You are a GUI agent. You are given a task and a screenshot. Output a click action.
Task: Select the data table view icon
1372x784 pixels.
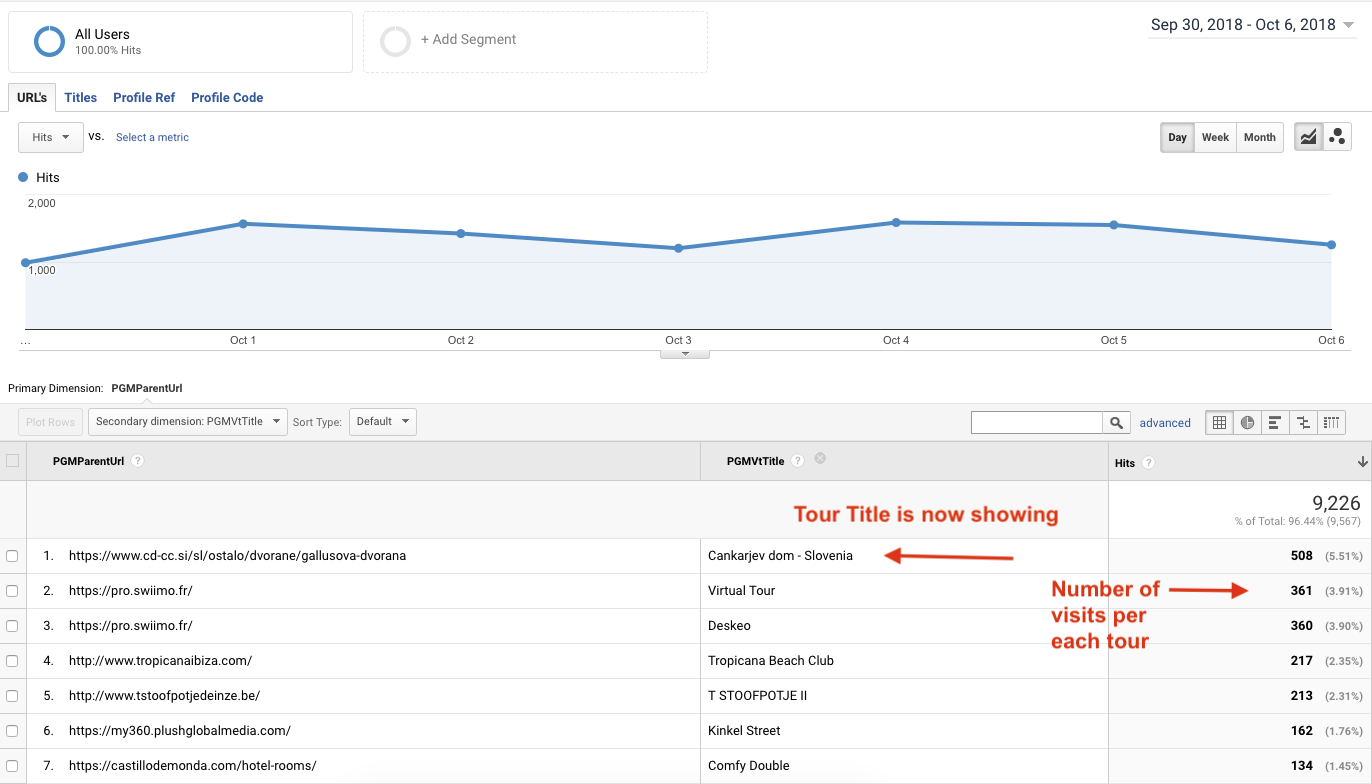1219,422
